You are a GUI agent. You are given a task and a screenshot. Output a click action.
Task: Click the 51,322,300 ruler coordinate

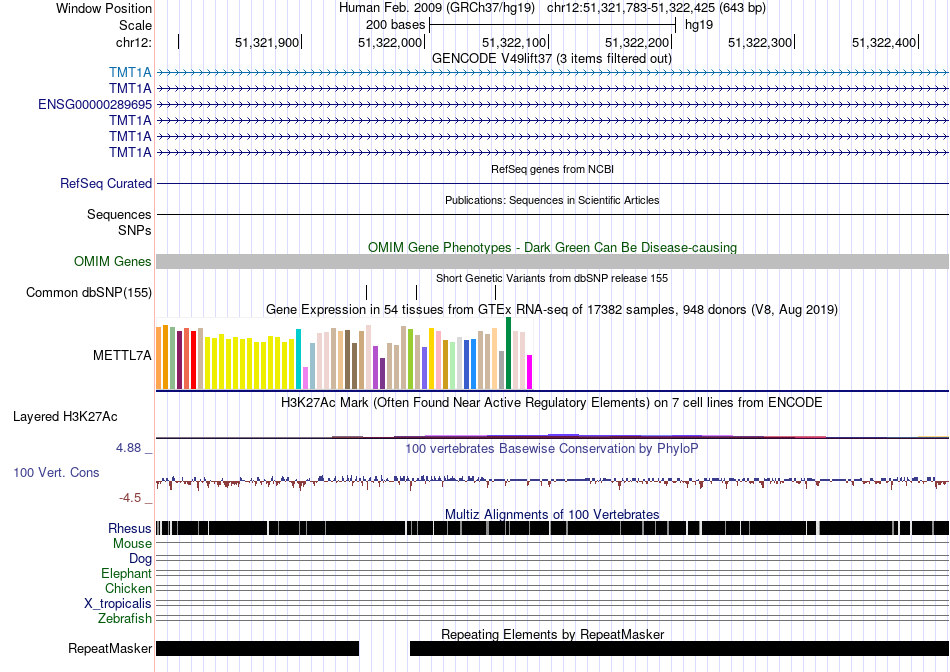760,42
